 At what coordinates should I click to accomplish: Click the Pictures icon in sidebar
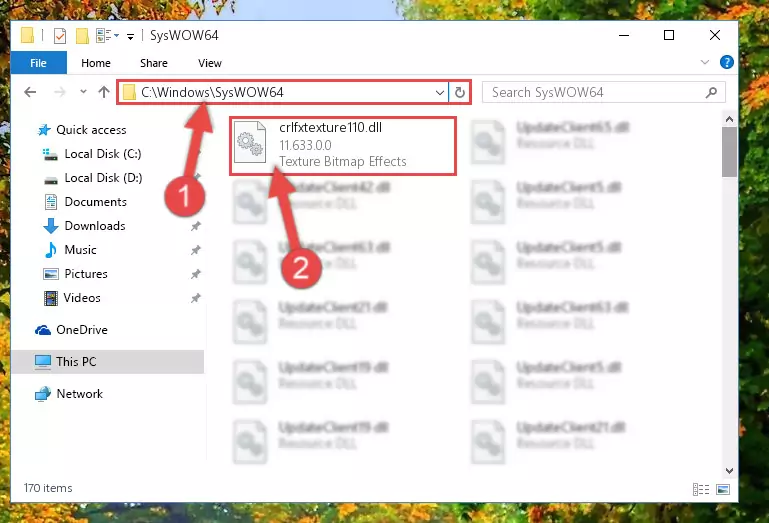click(x=51, y=274)
